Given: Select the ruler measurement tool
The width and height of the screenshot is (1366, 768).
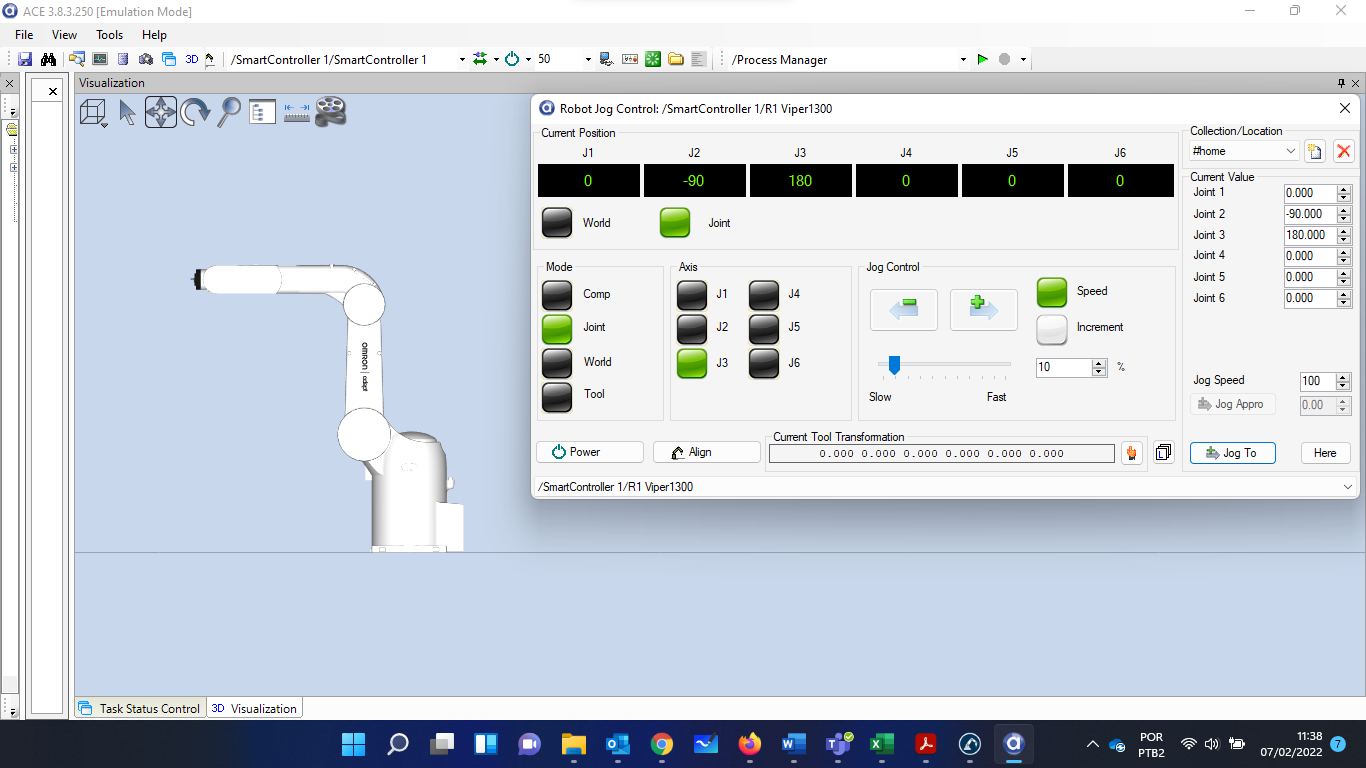Looking at the screenshot, I should point(297,111).
